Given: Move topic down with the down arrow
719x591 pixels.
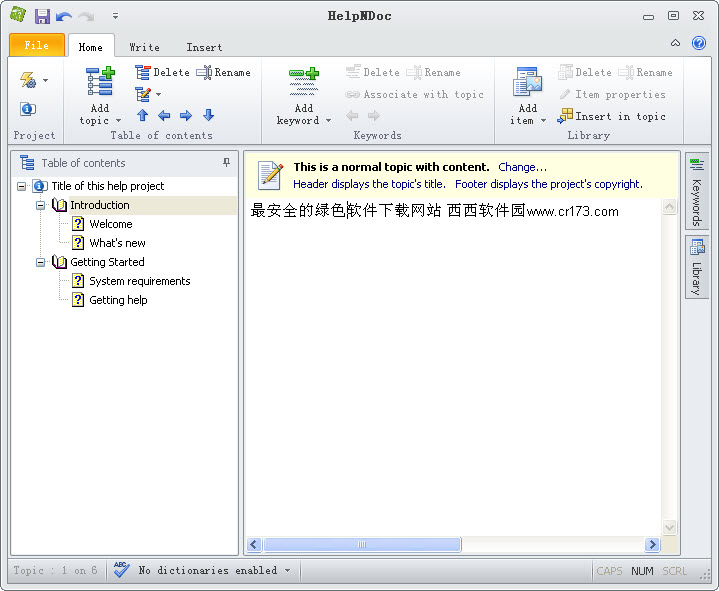Looking at the screenshot, I should [x=208, y=115].
